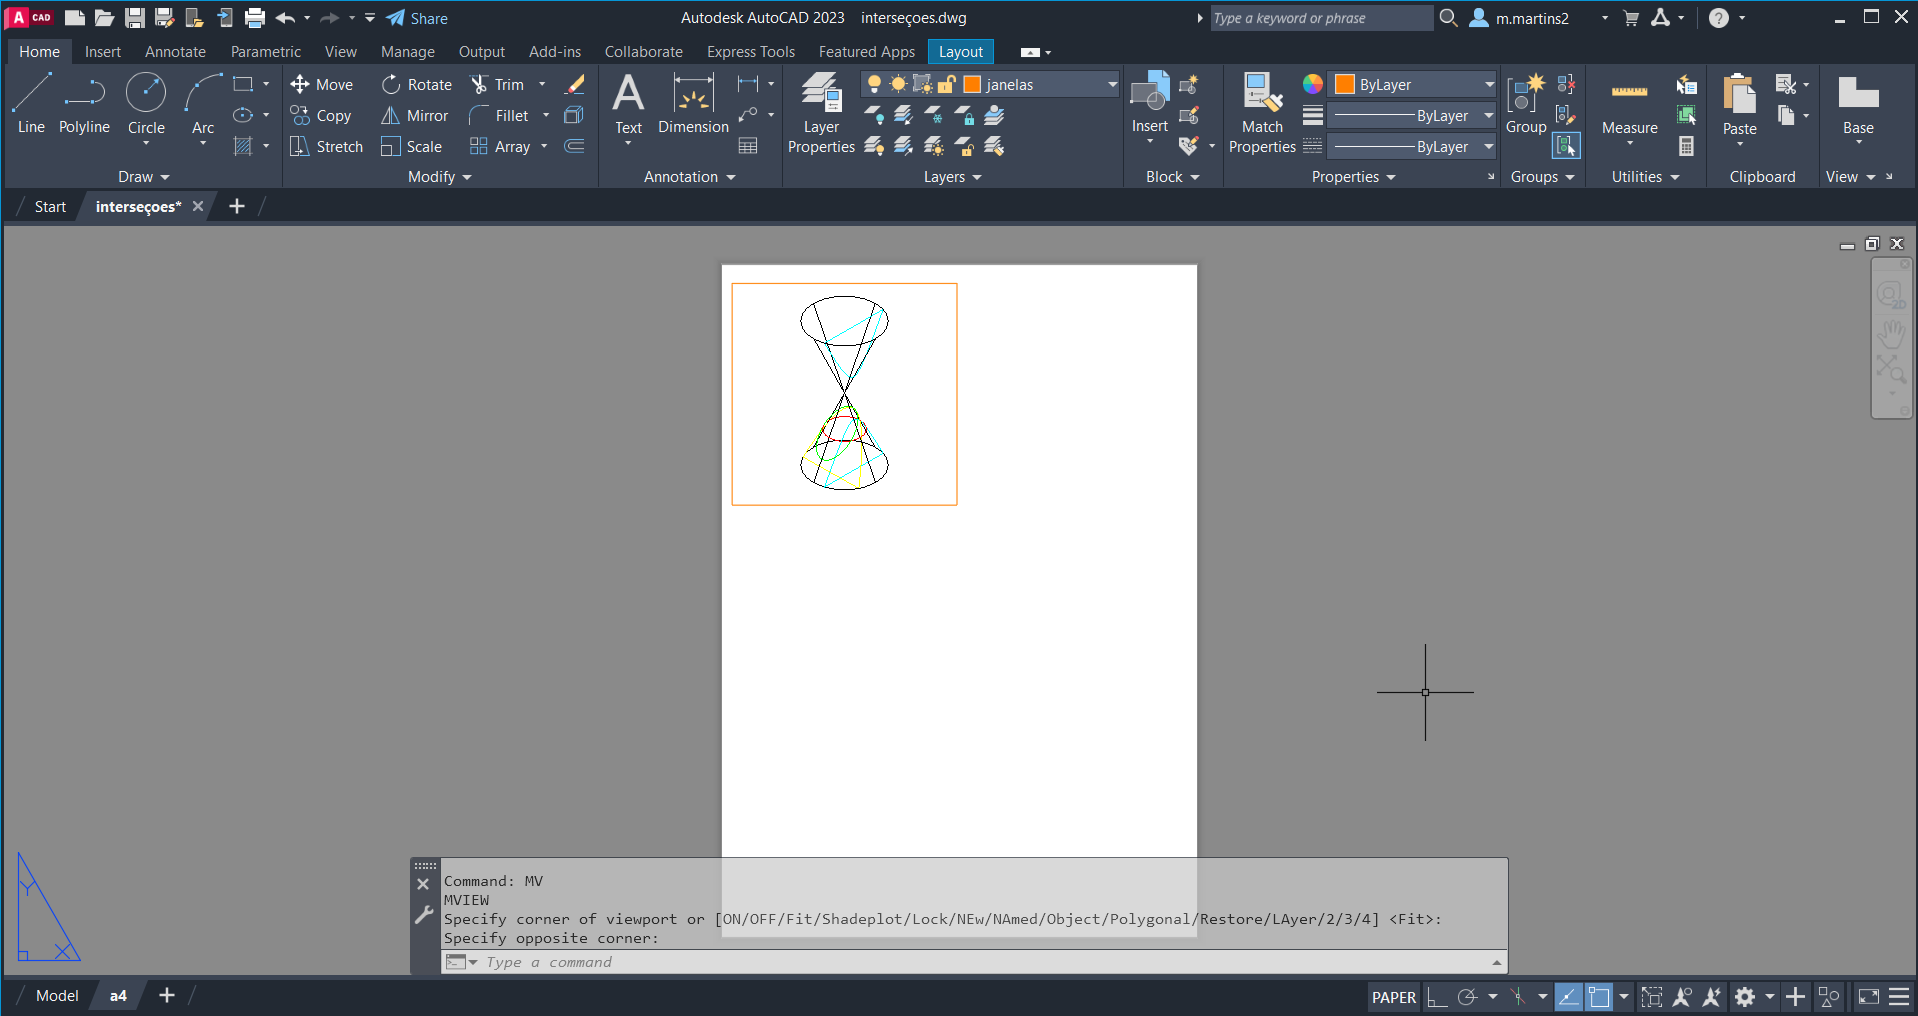
Task: Expand the Modify panel
Action: pos(439,177)
